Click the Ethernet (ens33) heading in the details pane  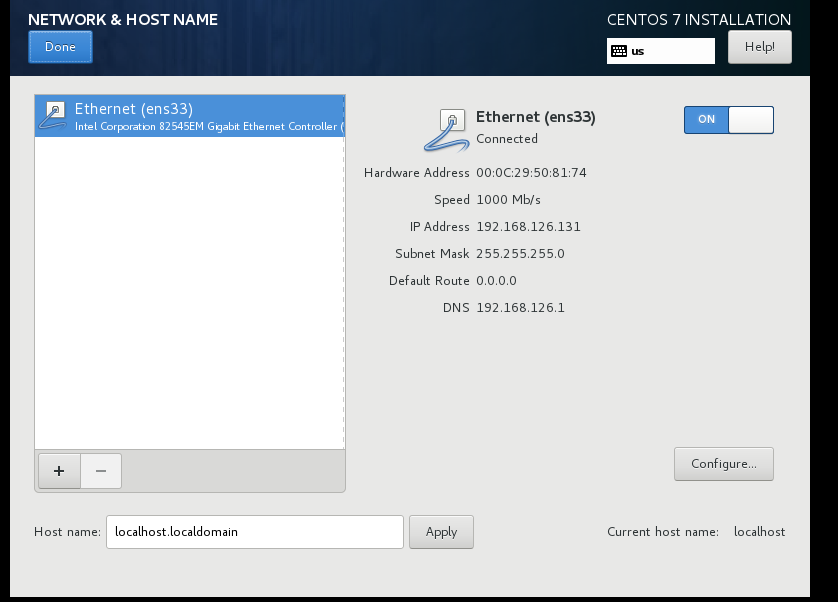click(536, 117)
